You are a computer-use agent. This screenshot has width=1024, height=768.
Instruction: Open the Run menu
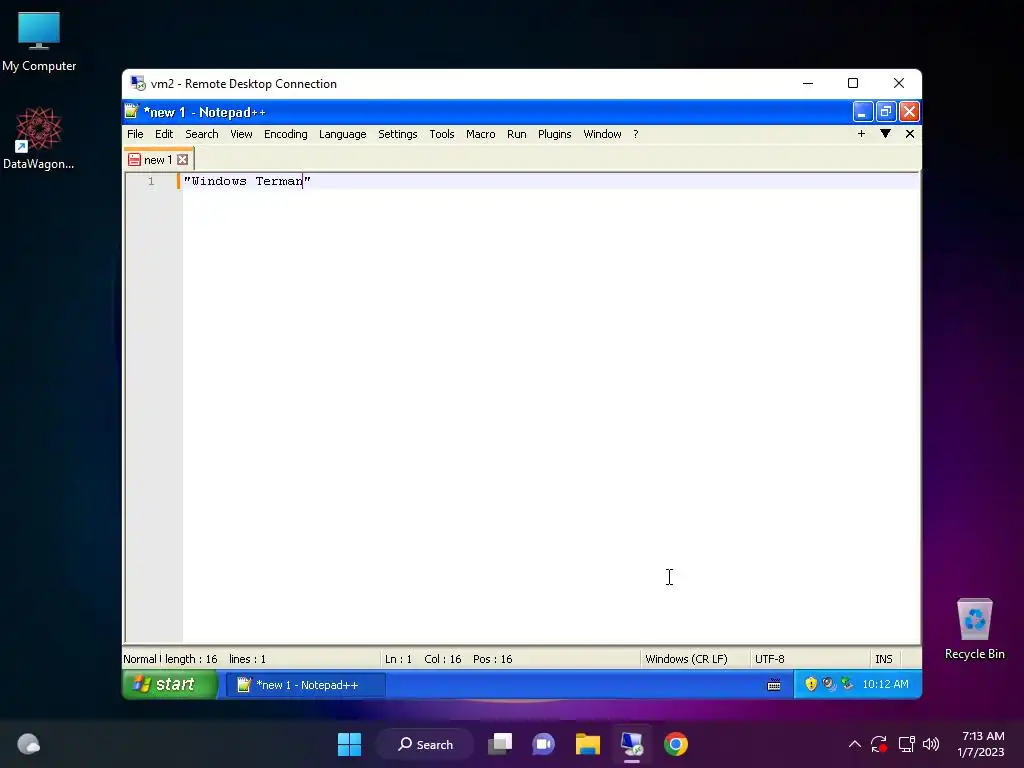pos(517,134)
